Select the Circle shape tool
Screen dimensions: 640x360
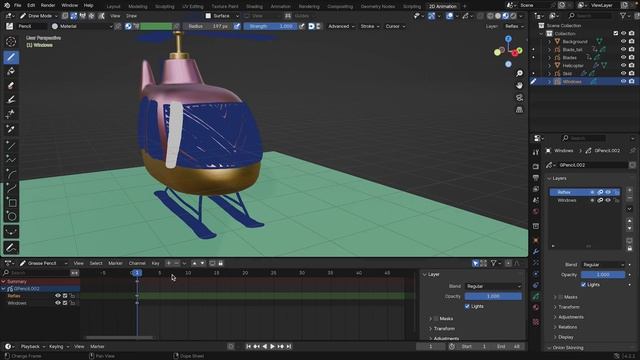click(x=11, y=216)
